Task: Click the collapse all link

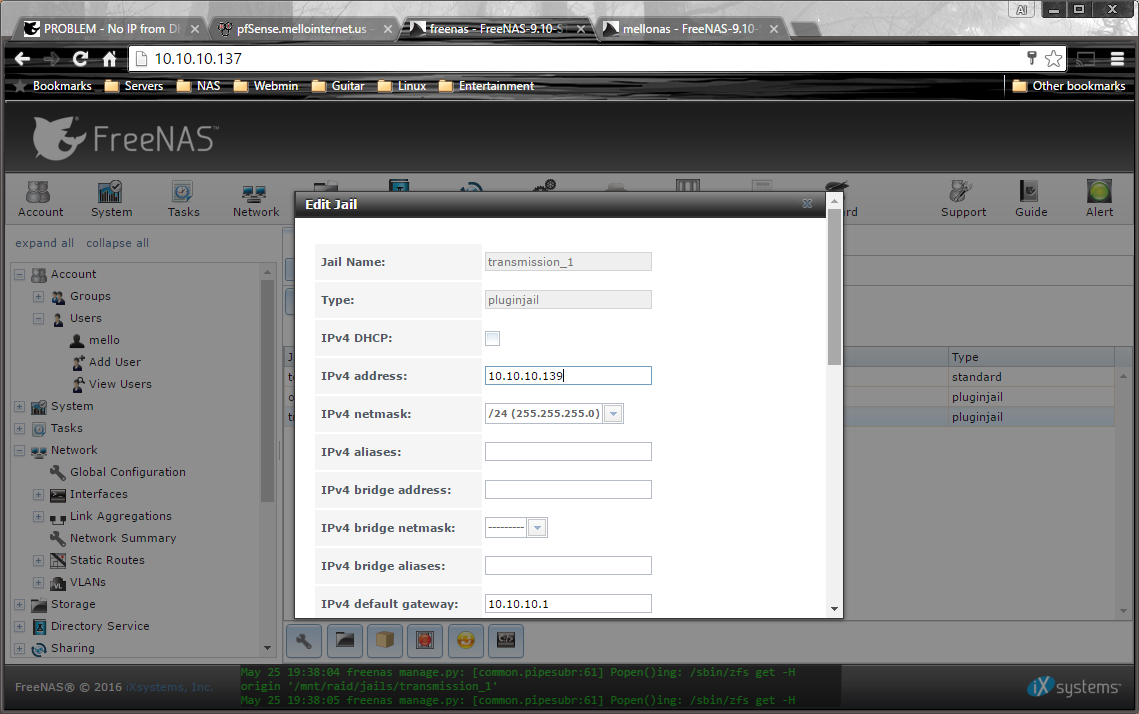Action: [x=118, y=243]
